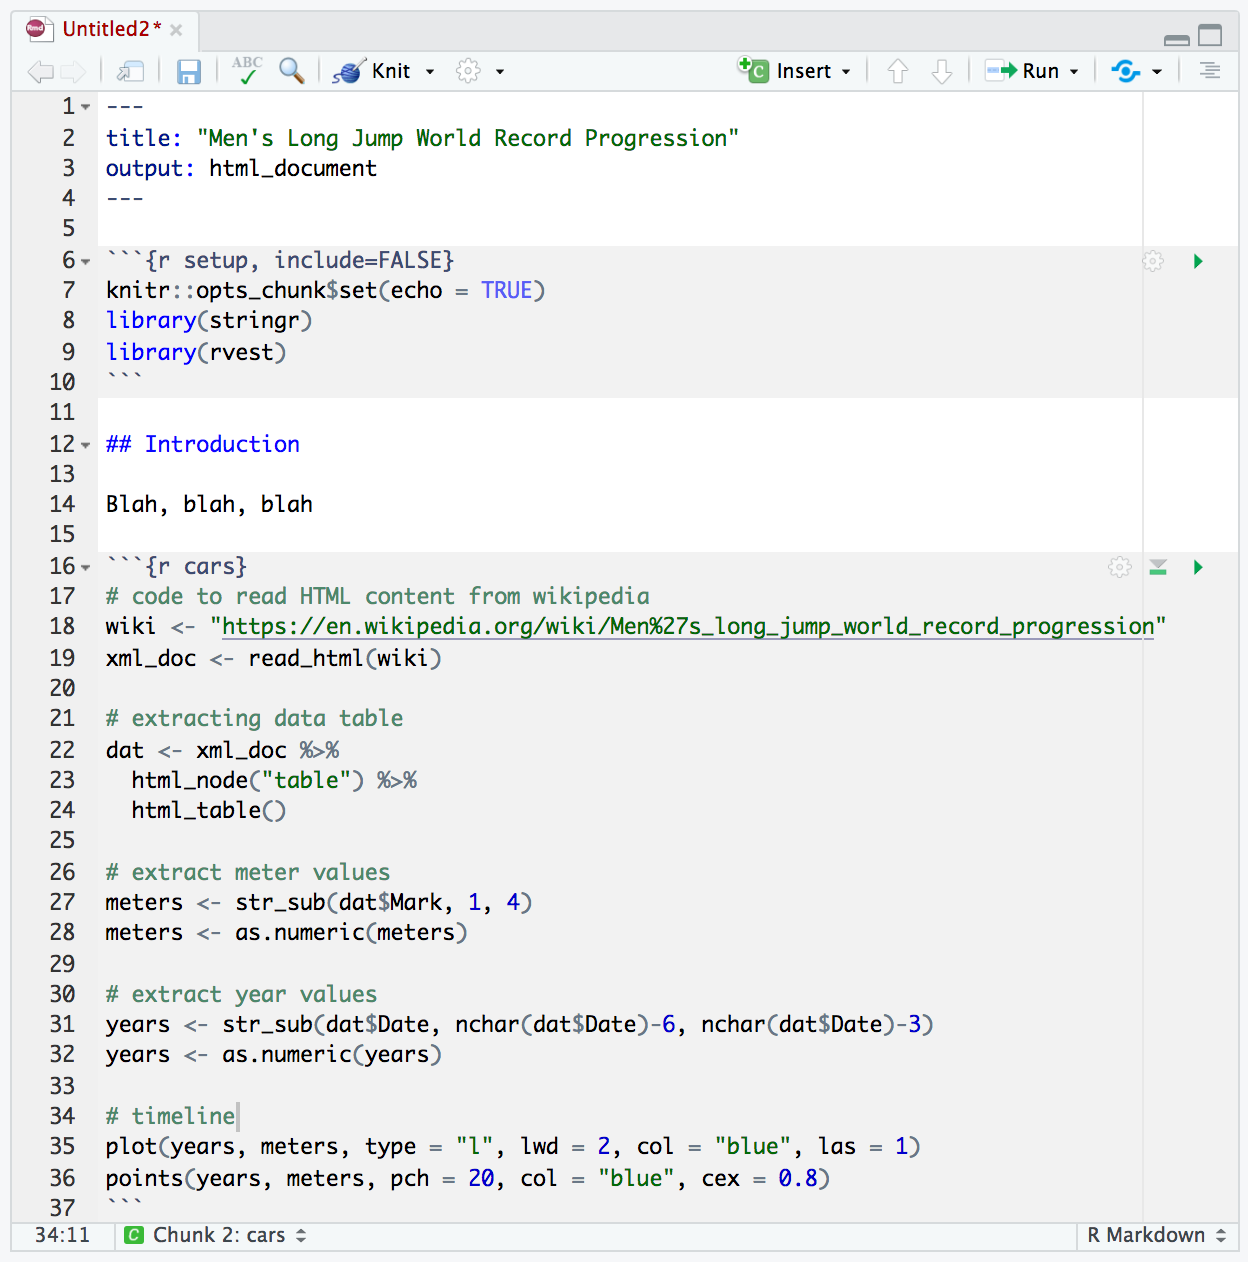
Task: Click the Insert chunk button
Action: click(x=785, y=71)
